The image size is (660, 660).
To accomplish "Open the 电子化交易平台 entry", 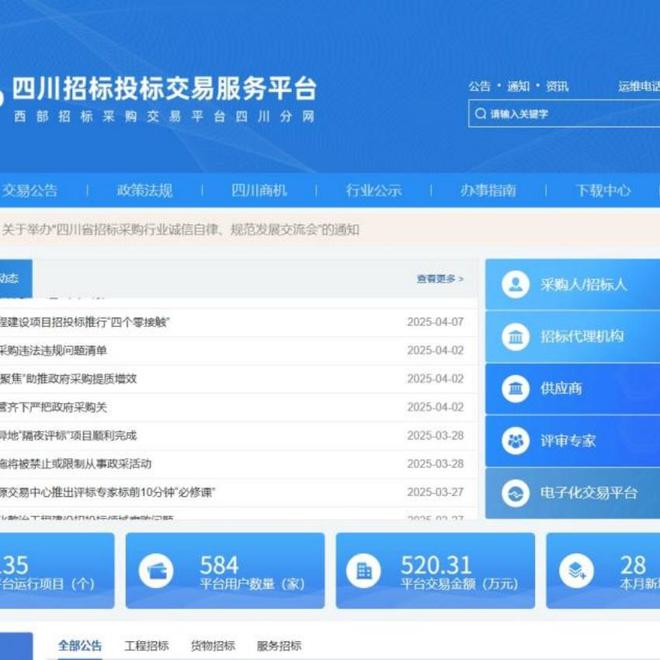I will [x=572, y=493].
